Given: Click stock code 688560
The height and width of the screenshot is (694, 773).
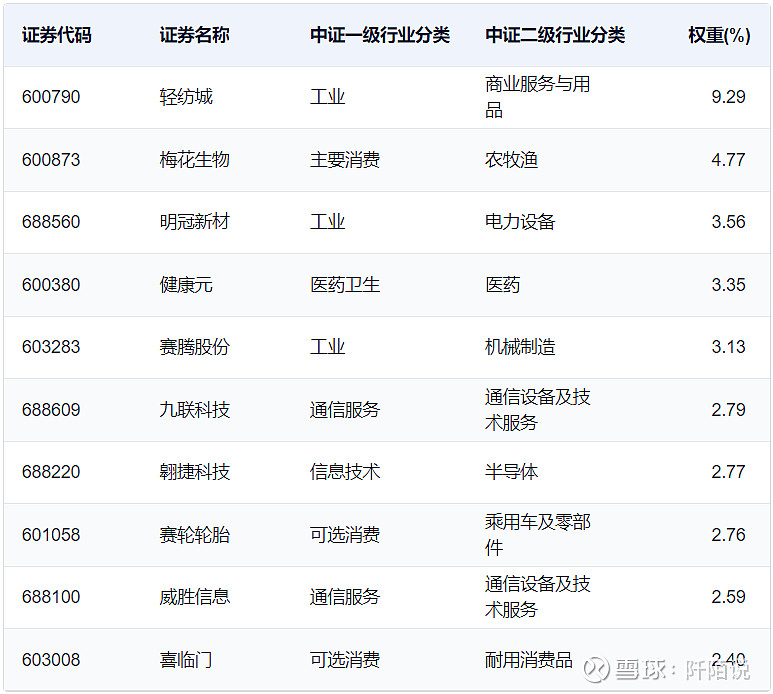Looking at the screenshot, I should (51, 222).
